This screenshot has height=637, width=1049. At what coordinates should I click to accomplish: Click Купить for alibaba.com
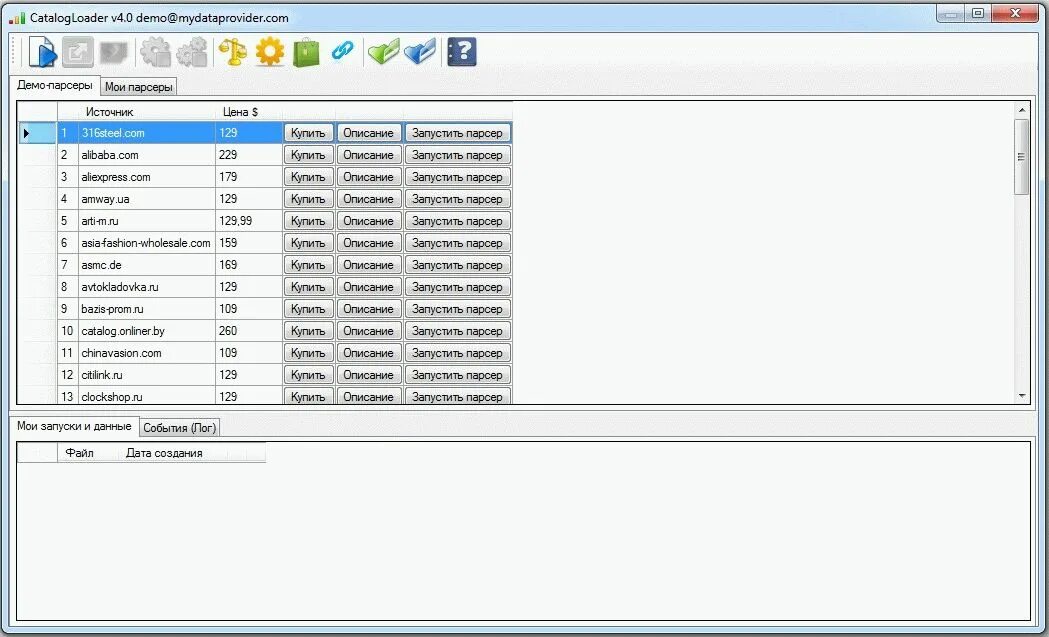[x=308, y=155]
